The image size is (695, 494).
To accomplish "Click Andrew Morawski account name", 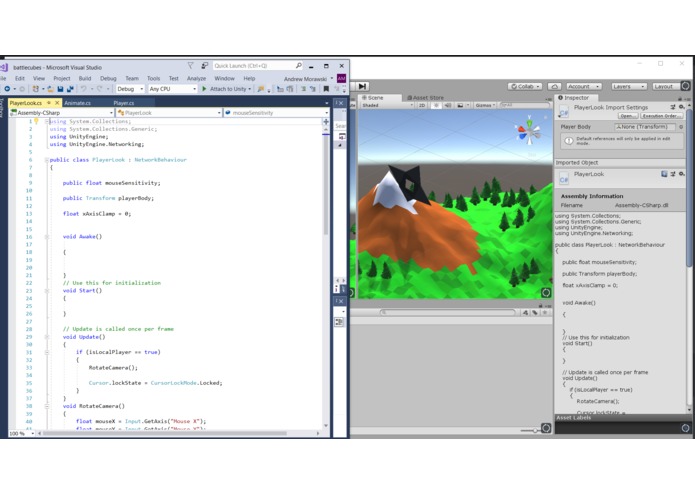I will pyautogui.click(x=305, y=79).
